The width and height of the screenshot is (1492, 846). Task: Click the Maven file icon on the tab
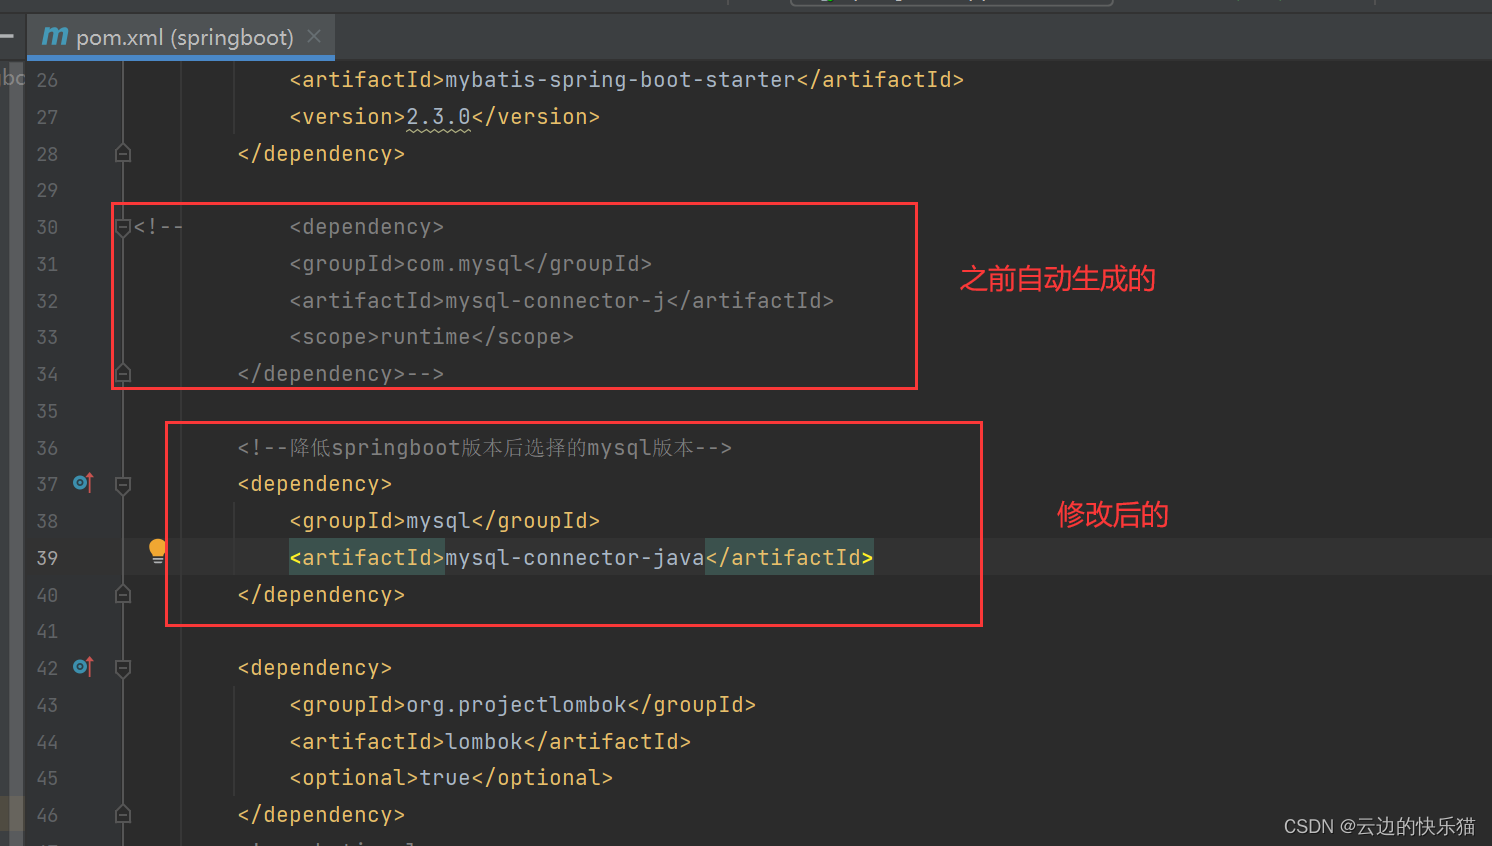point(55,37)
